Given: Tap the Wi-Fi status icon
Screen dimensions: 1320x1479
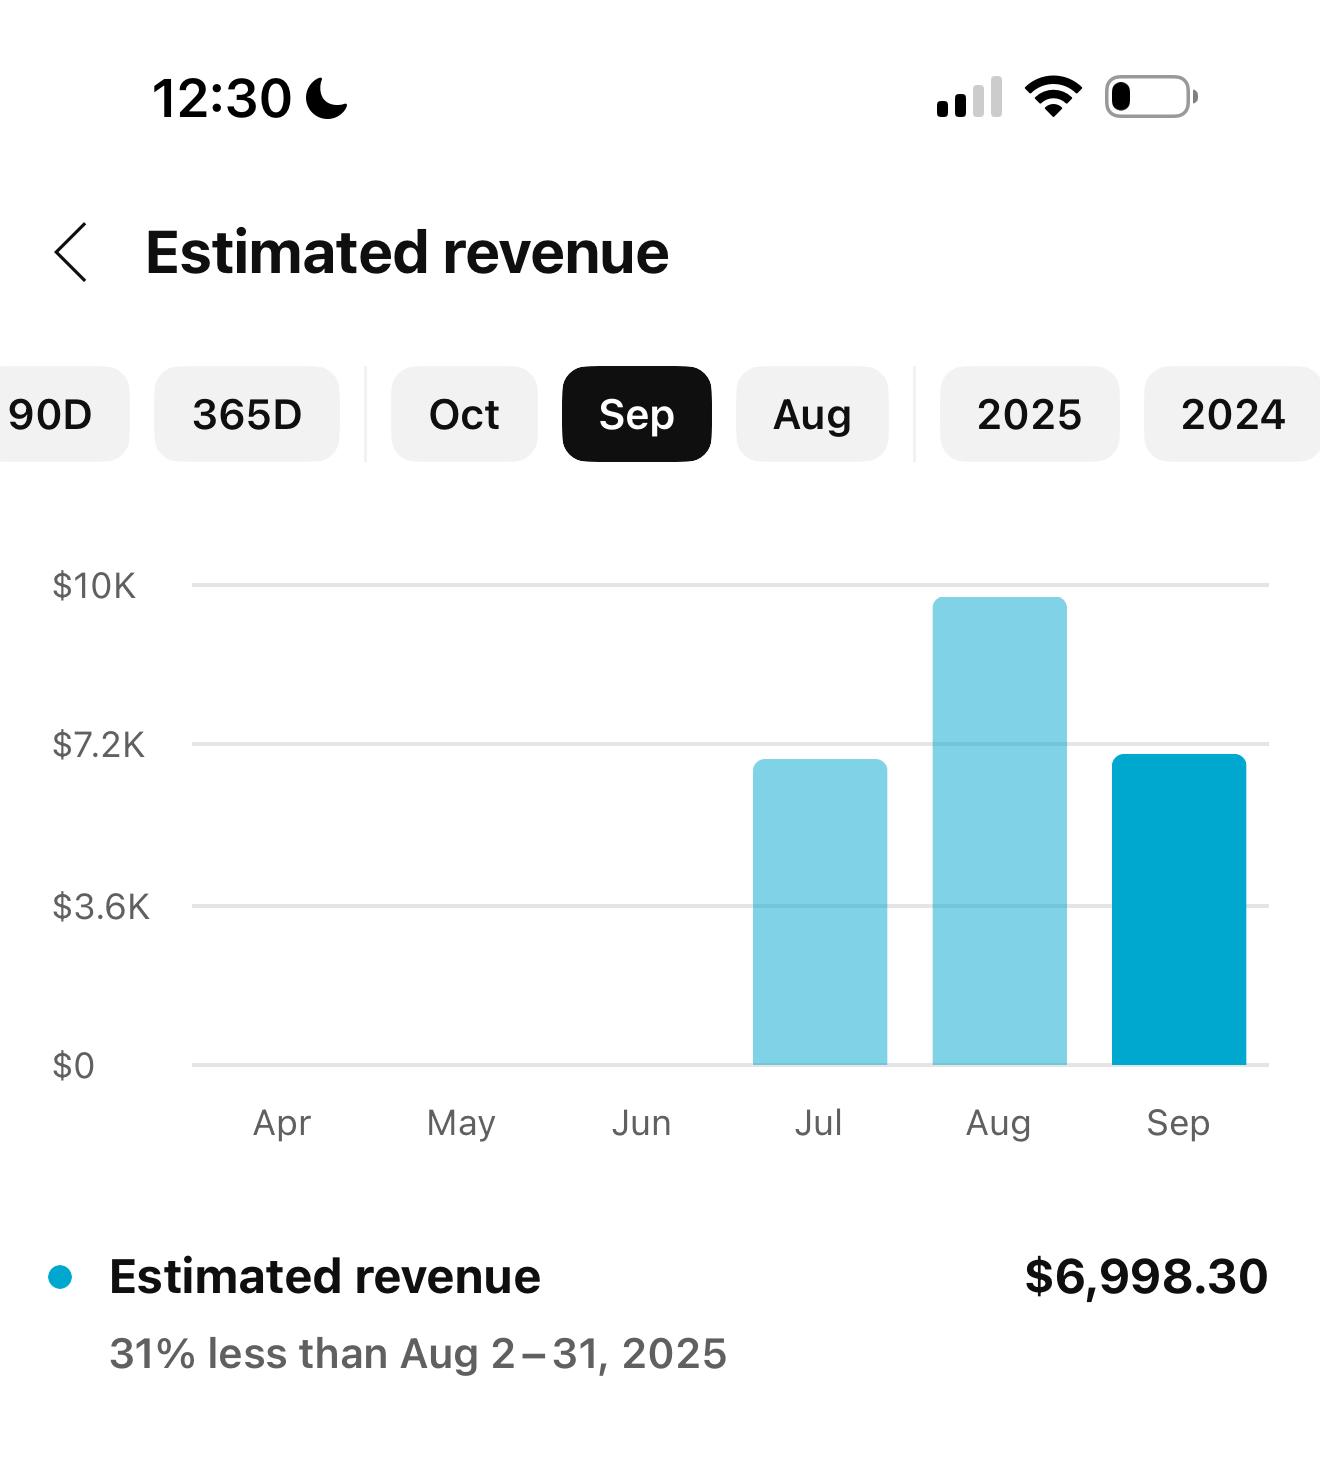Looking at the screenshot, I should [1052, 97].
